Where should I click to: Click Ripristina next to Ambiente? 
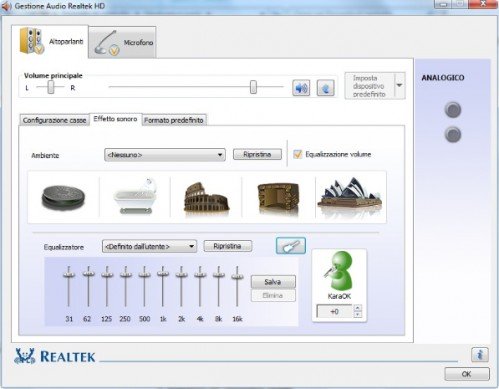[257, 154]
